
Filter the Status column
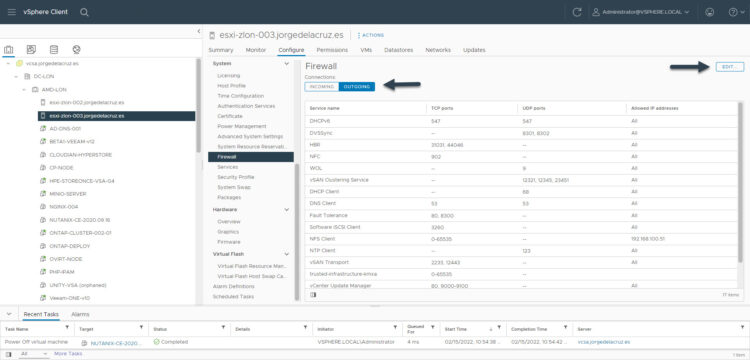(x=223, y=328)
